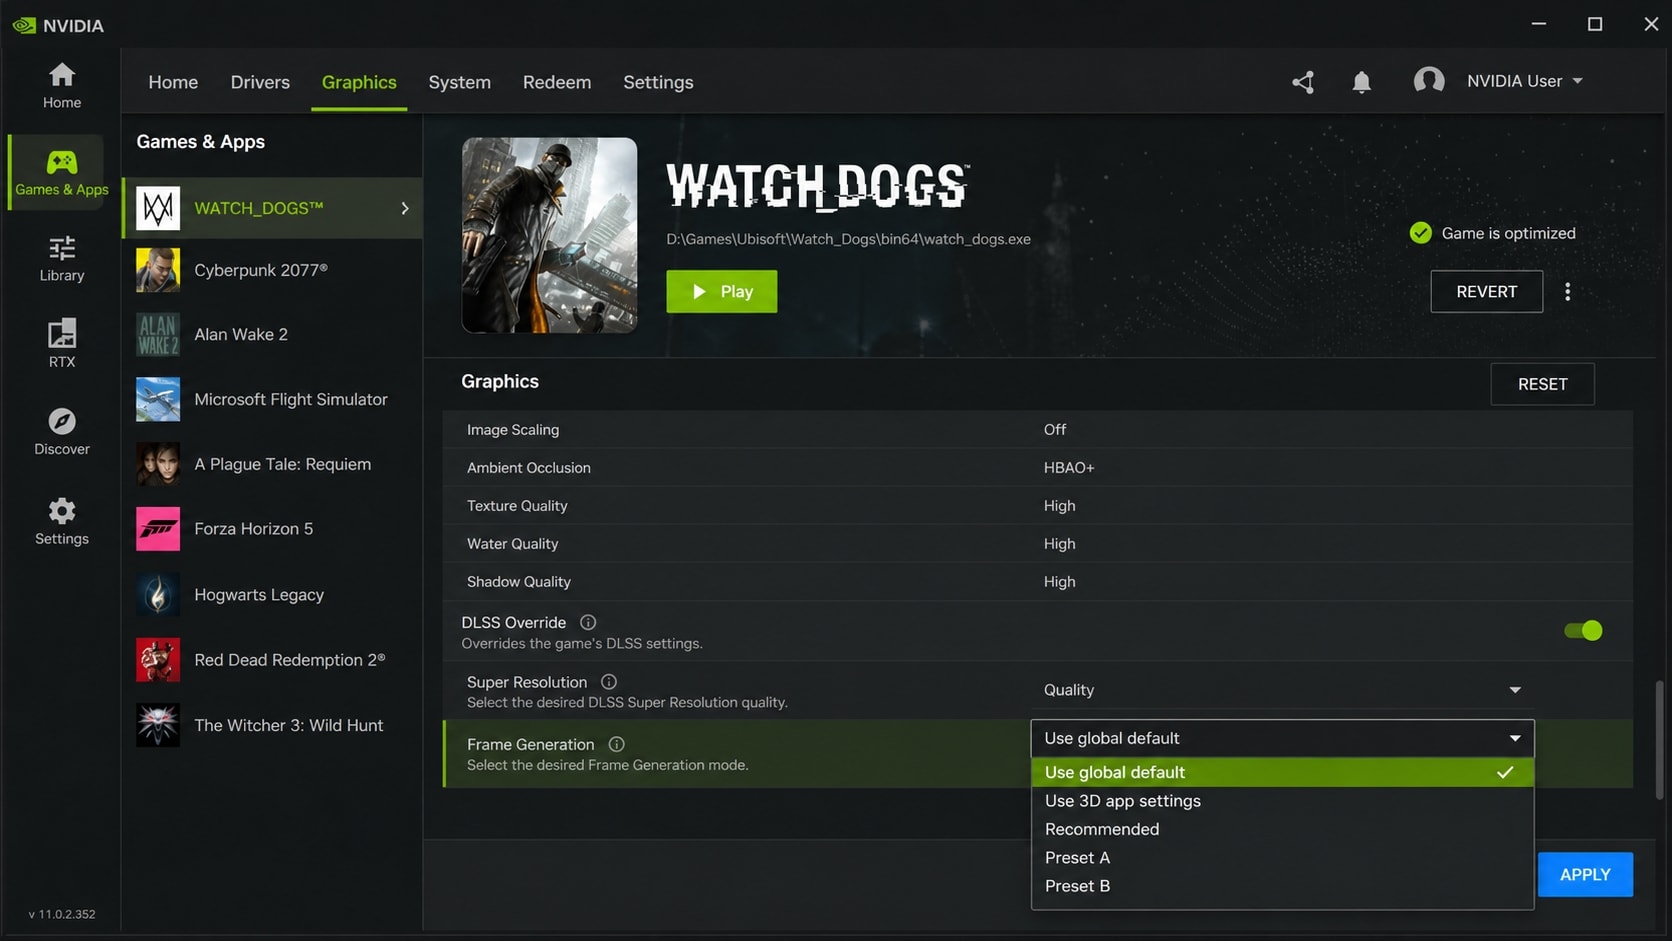Show Frame Generation info icon
The width and height of the screenshot is (1672, 941).
617,744
